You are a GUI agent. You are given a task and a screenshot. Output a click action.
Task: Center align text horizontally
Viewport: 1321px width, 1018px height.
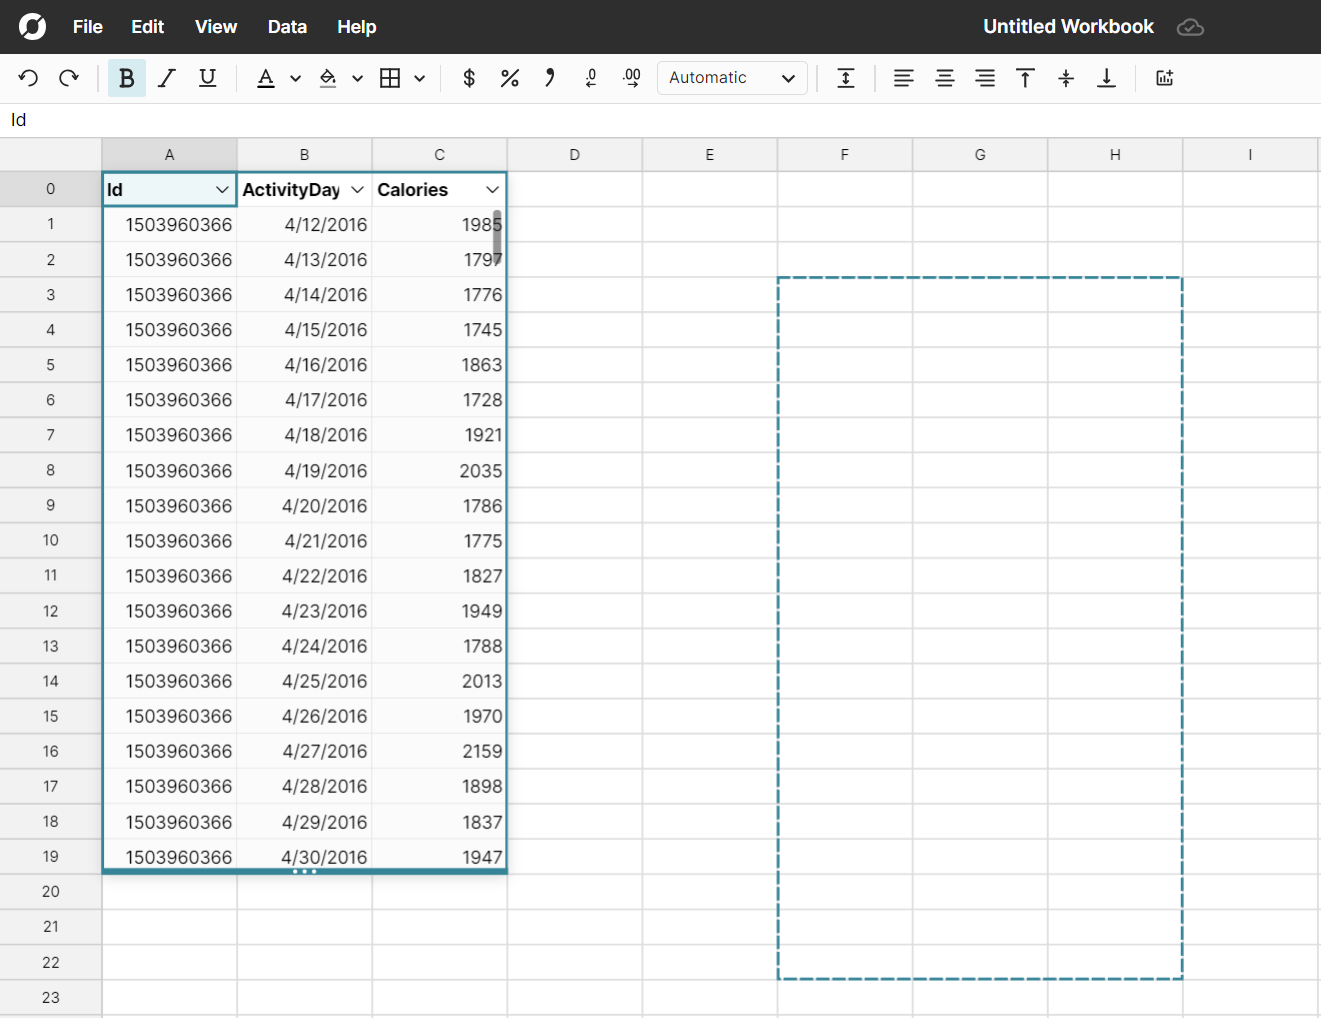point(944,78)
